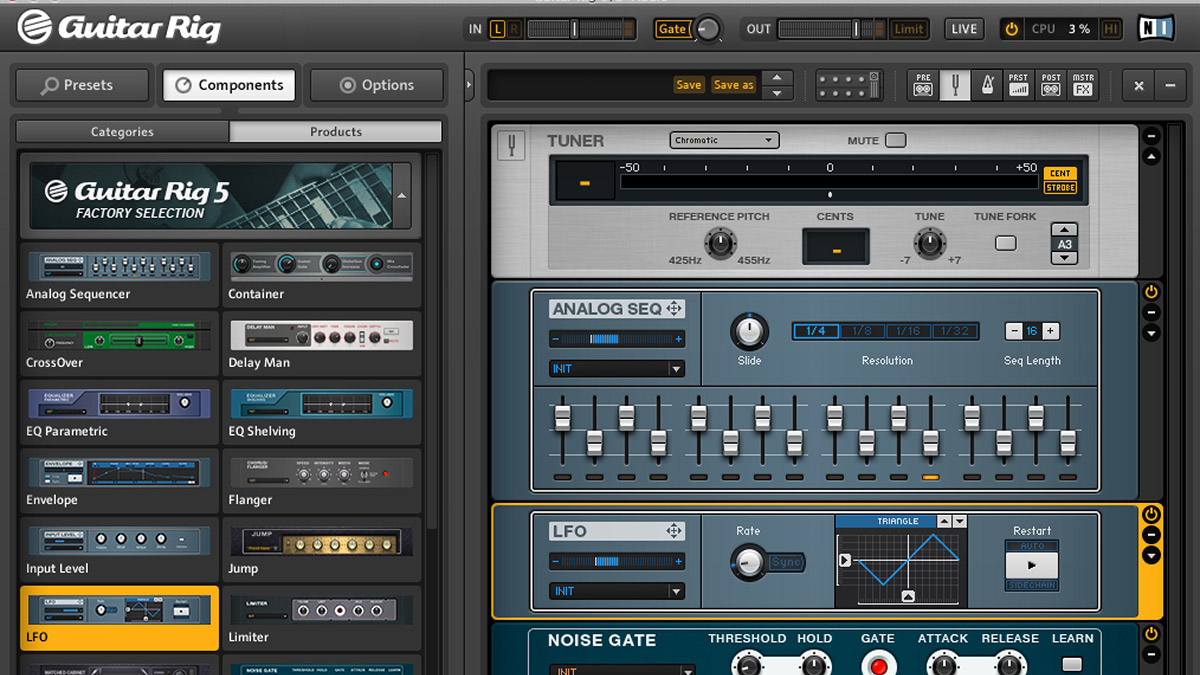
Task: Switch to the Products tab
Action: 334,131
